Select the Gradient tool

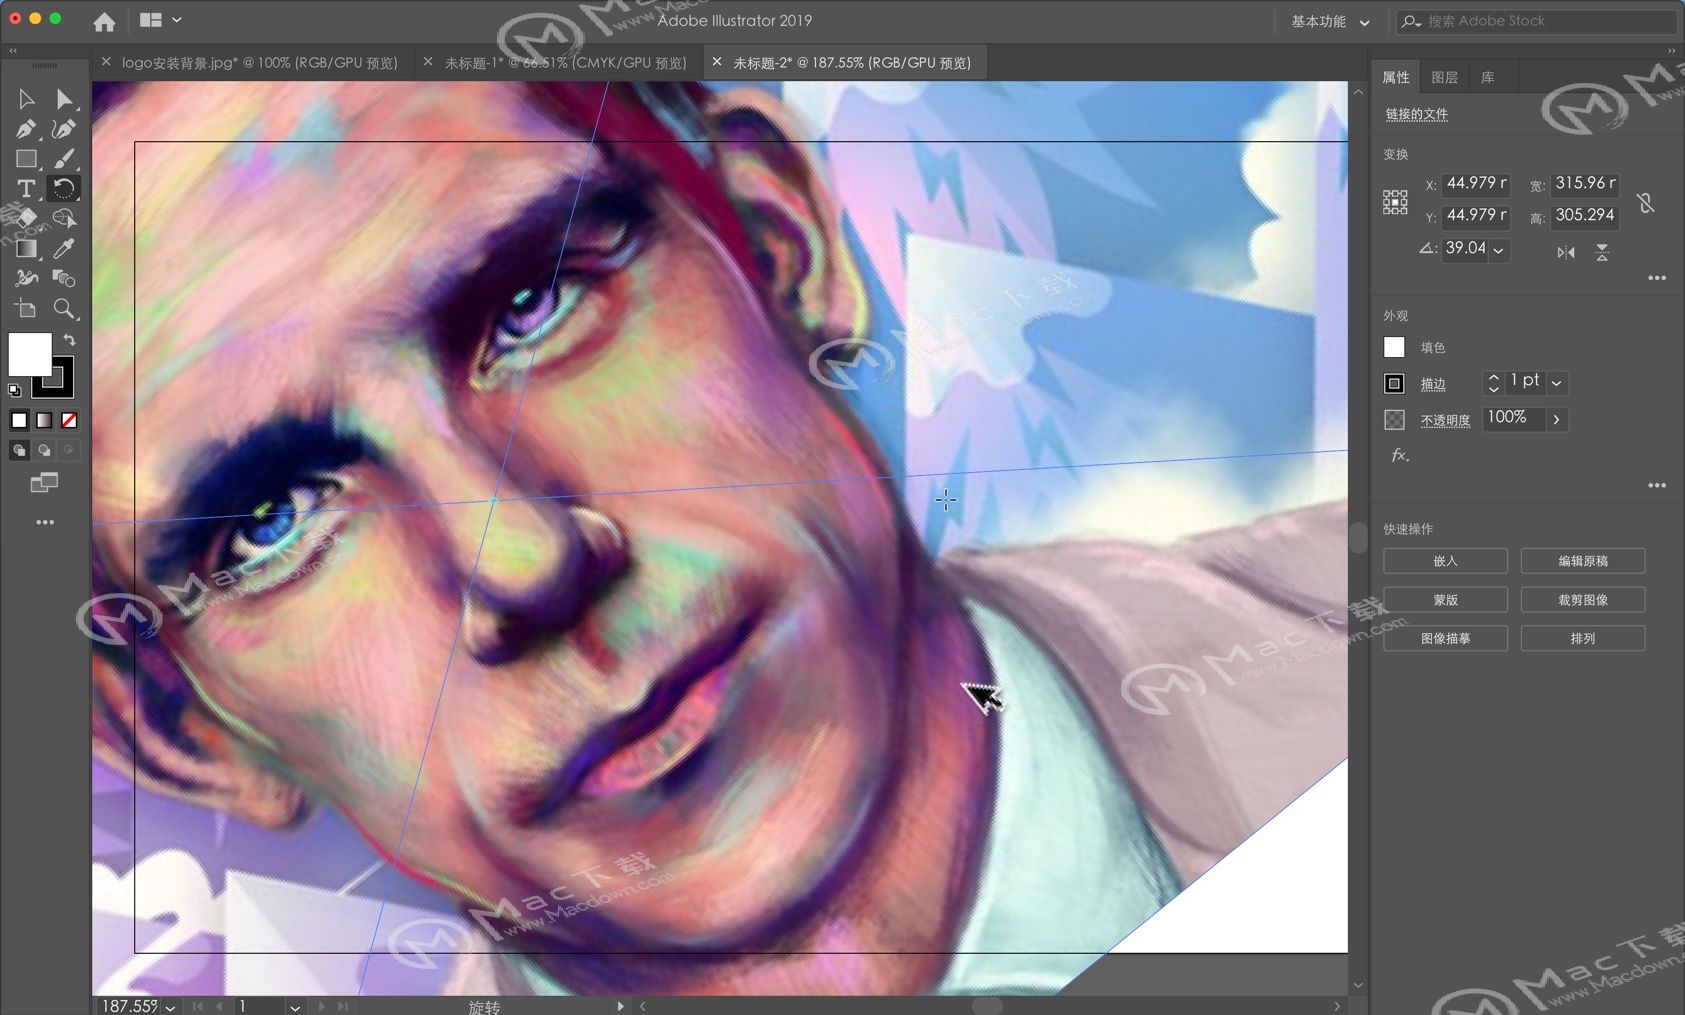(x=26, y=248)
